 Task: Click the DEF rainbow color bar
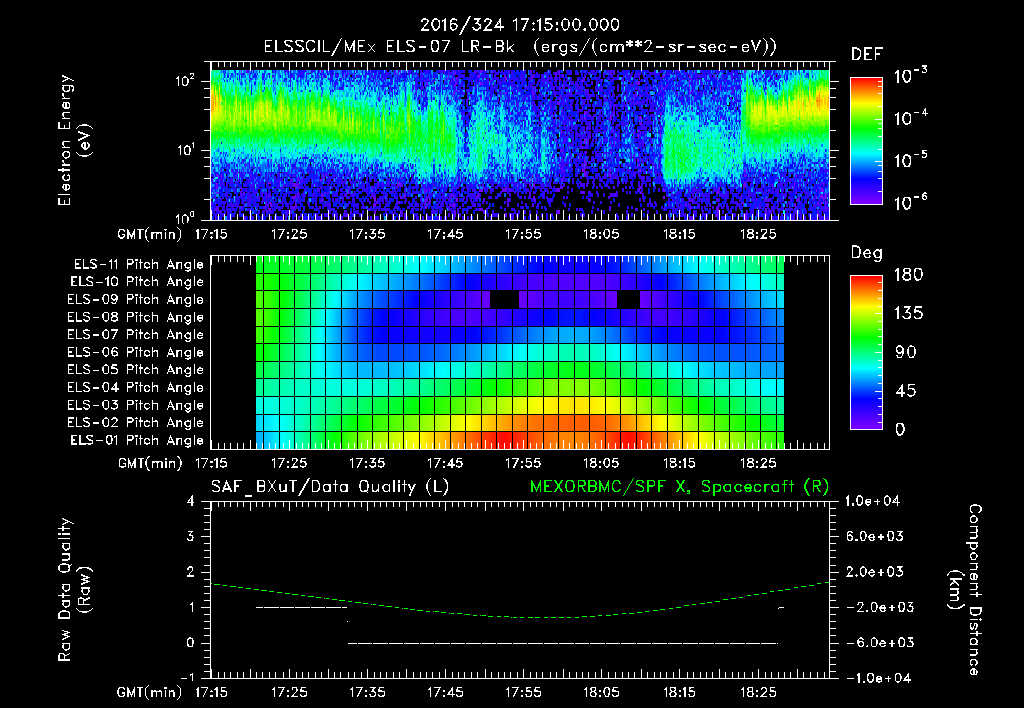(866, 140)
